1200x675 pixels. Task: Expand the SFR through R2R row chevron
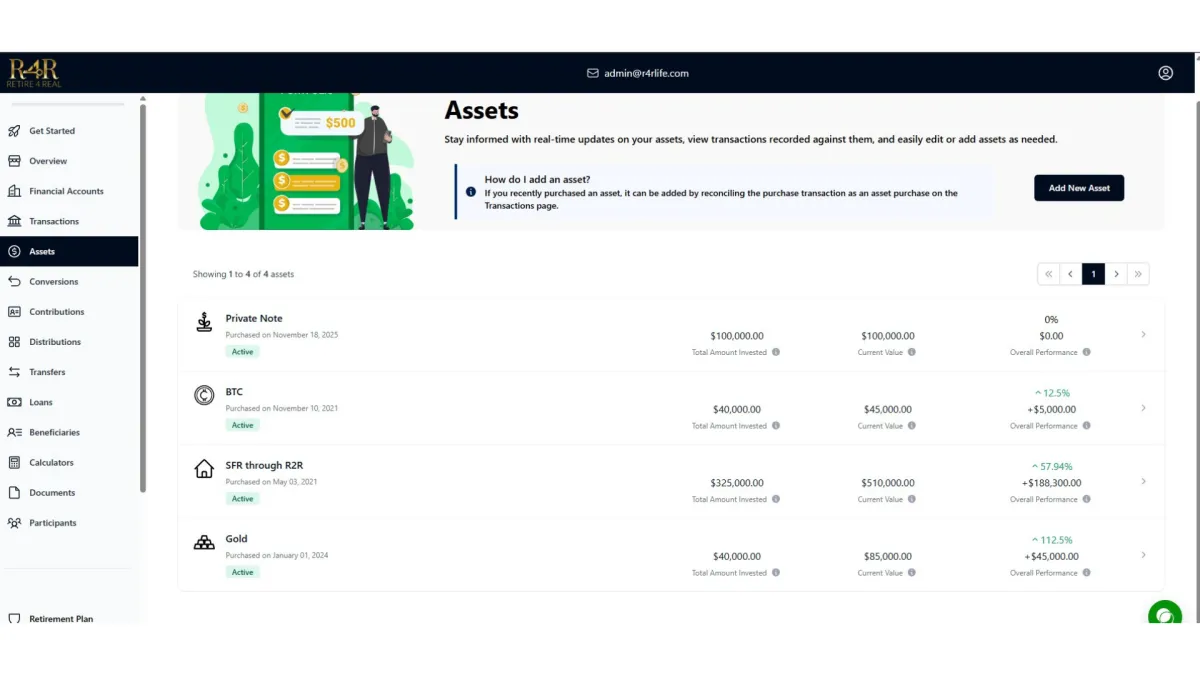1143,481
